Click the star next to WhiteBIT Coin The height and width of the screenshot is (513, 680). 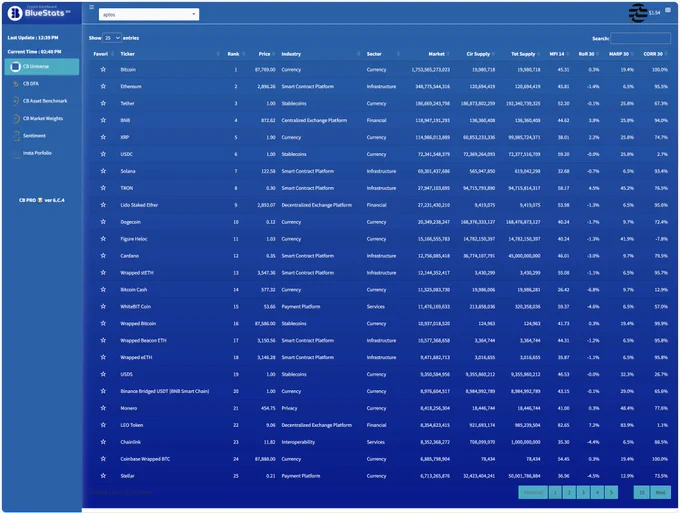coord(103,306)
